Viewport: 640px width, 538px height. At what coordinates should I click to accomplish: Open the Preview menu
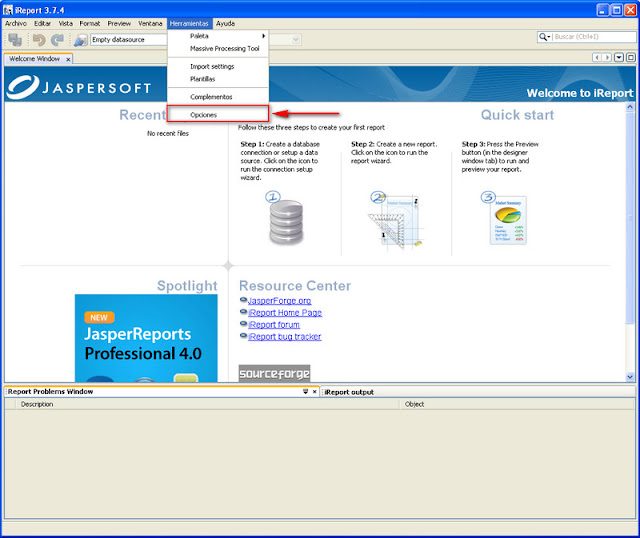coord(119,24)
